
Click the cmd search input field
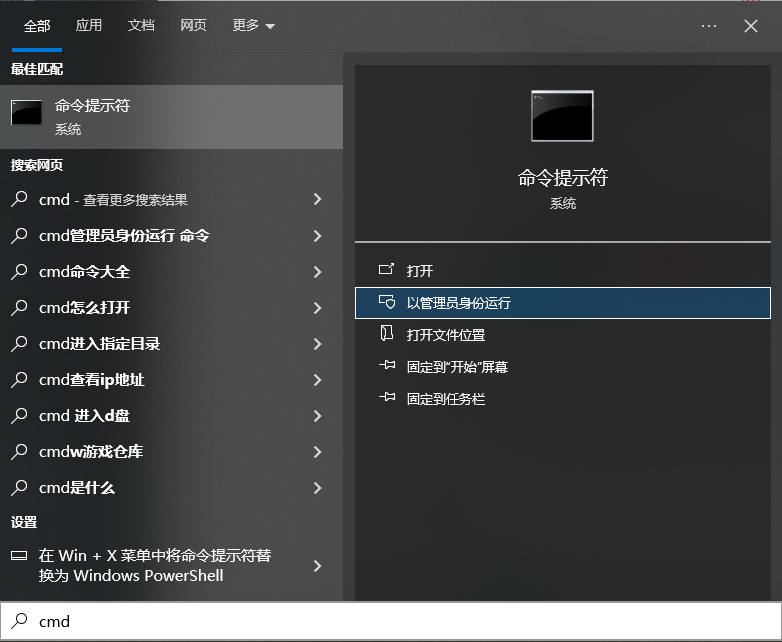400,621
